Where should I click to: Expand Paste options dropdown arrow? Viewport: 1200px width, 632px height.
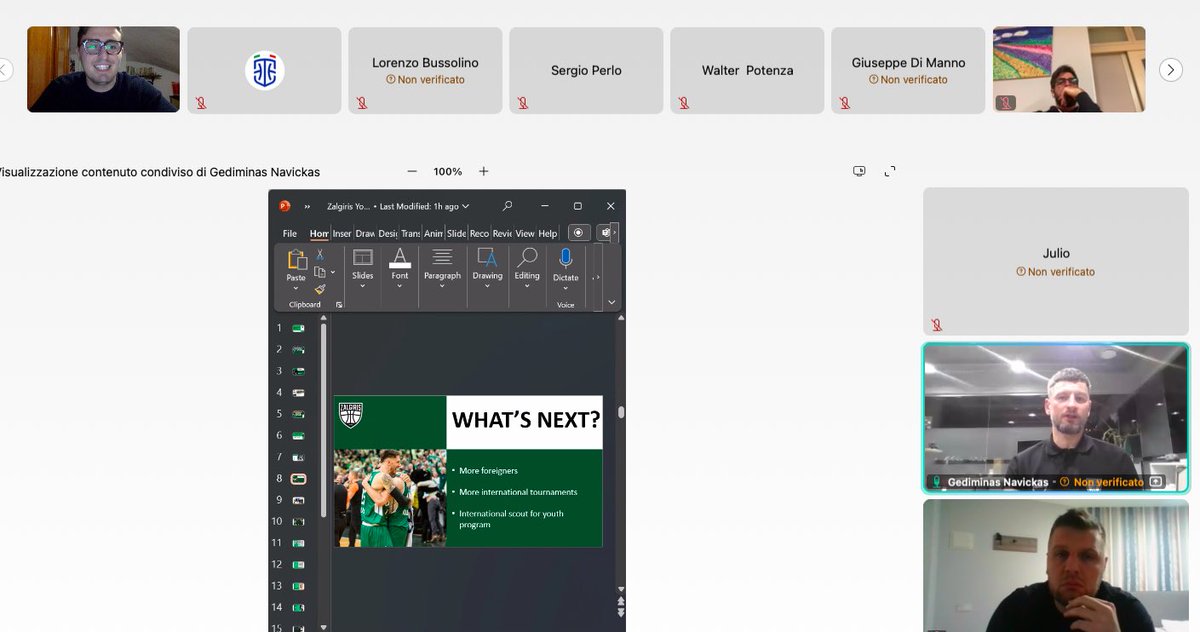tap(296, 289)
